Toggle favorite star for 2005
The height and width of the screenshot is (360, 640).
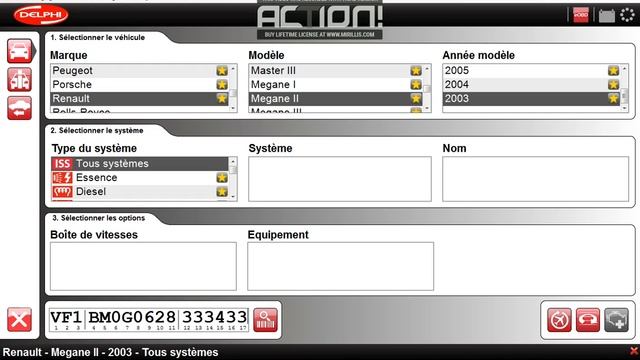pyautogui.click(x=613, y=71)
